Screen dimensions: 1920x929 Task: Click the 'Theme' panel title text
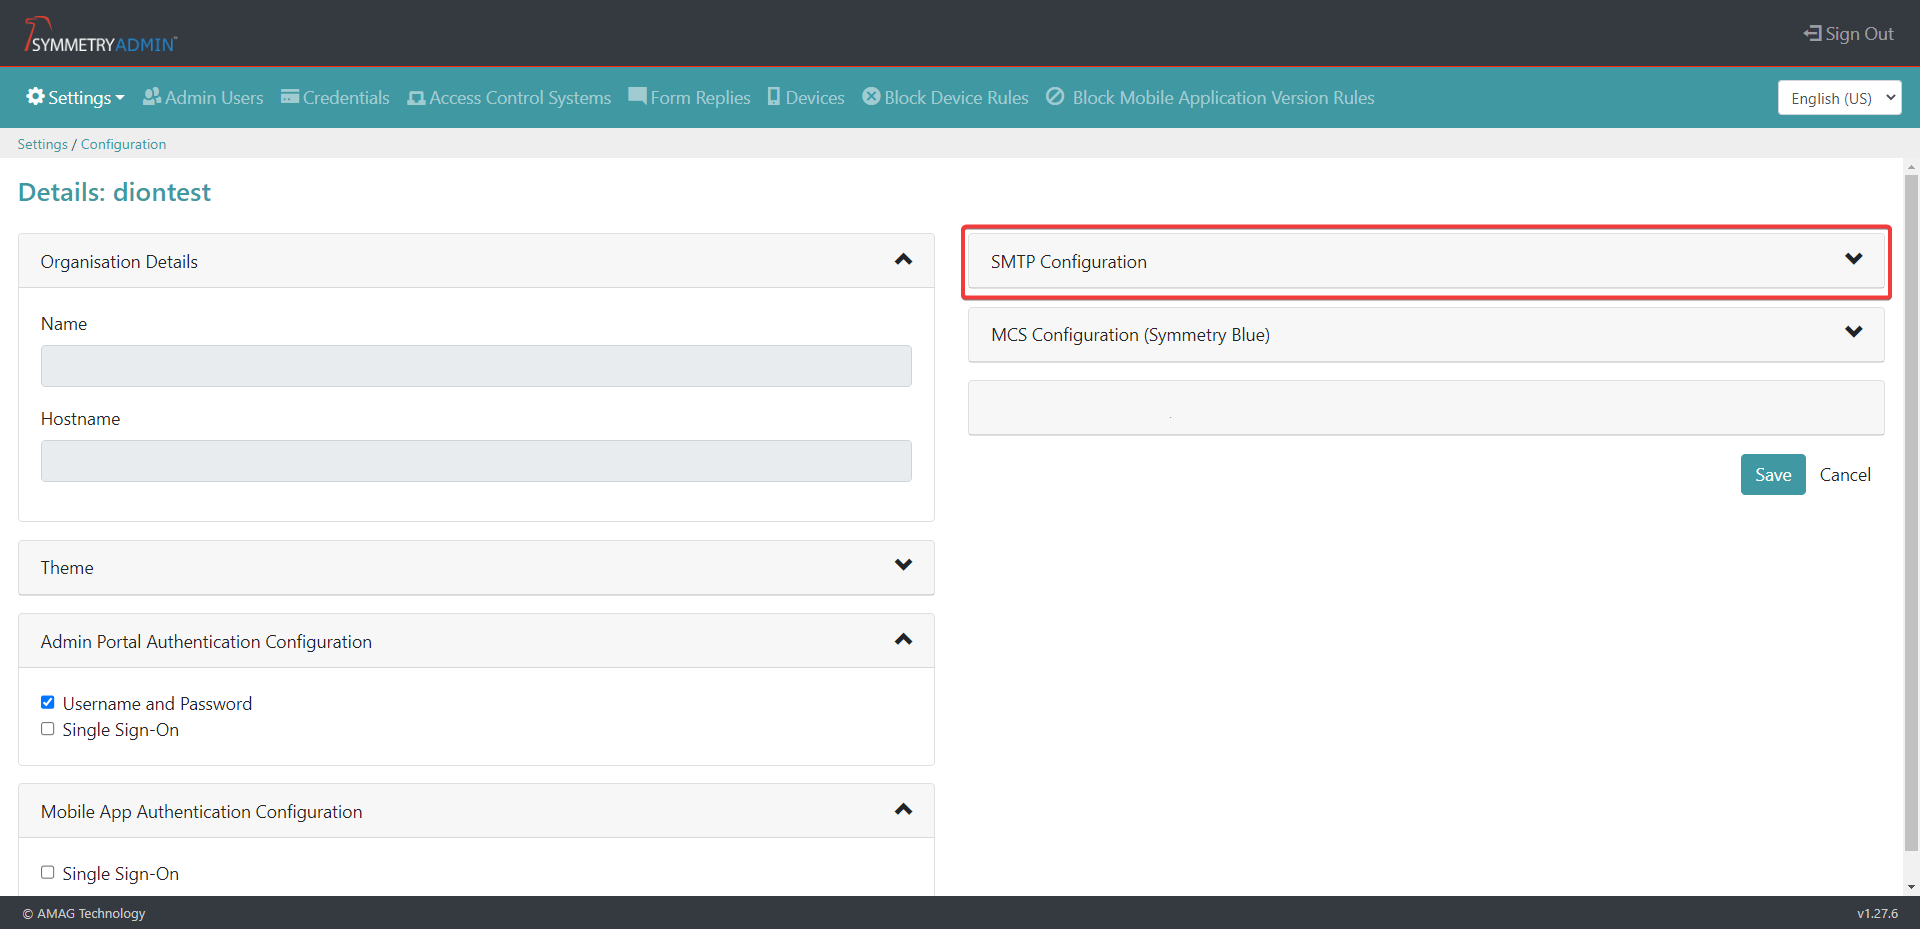(67, 568)
